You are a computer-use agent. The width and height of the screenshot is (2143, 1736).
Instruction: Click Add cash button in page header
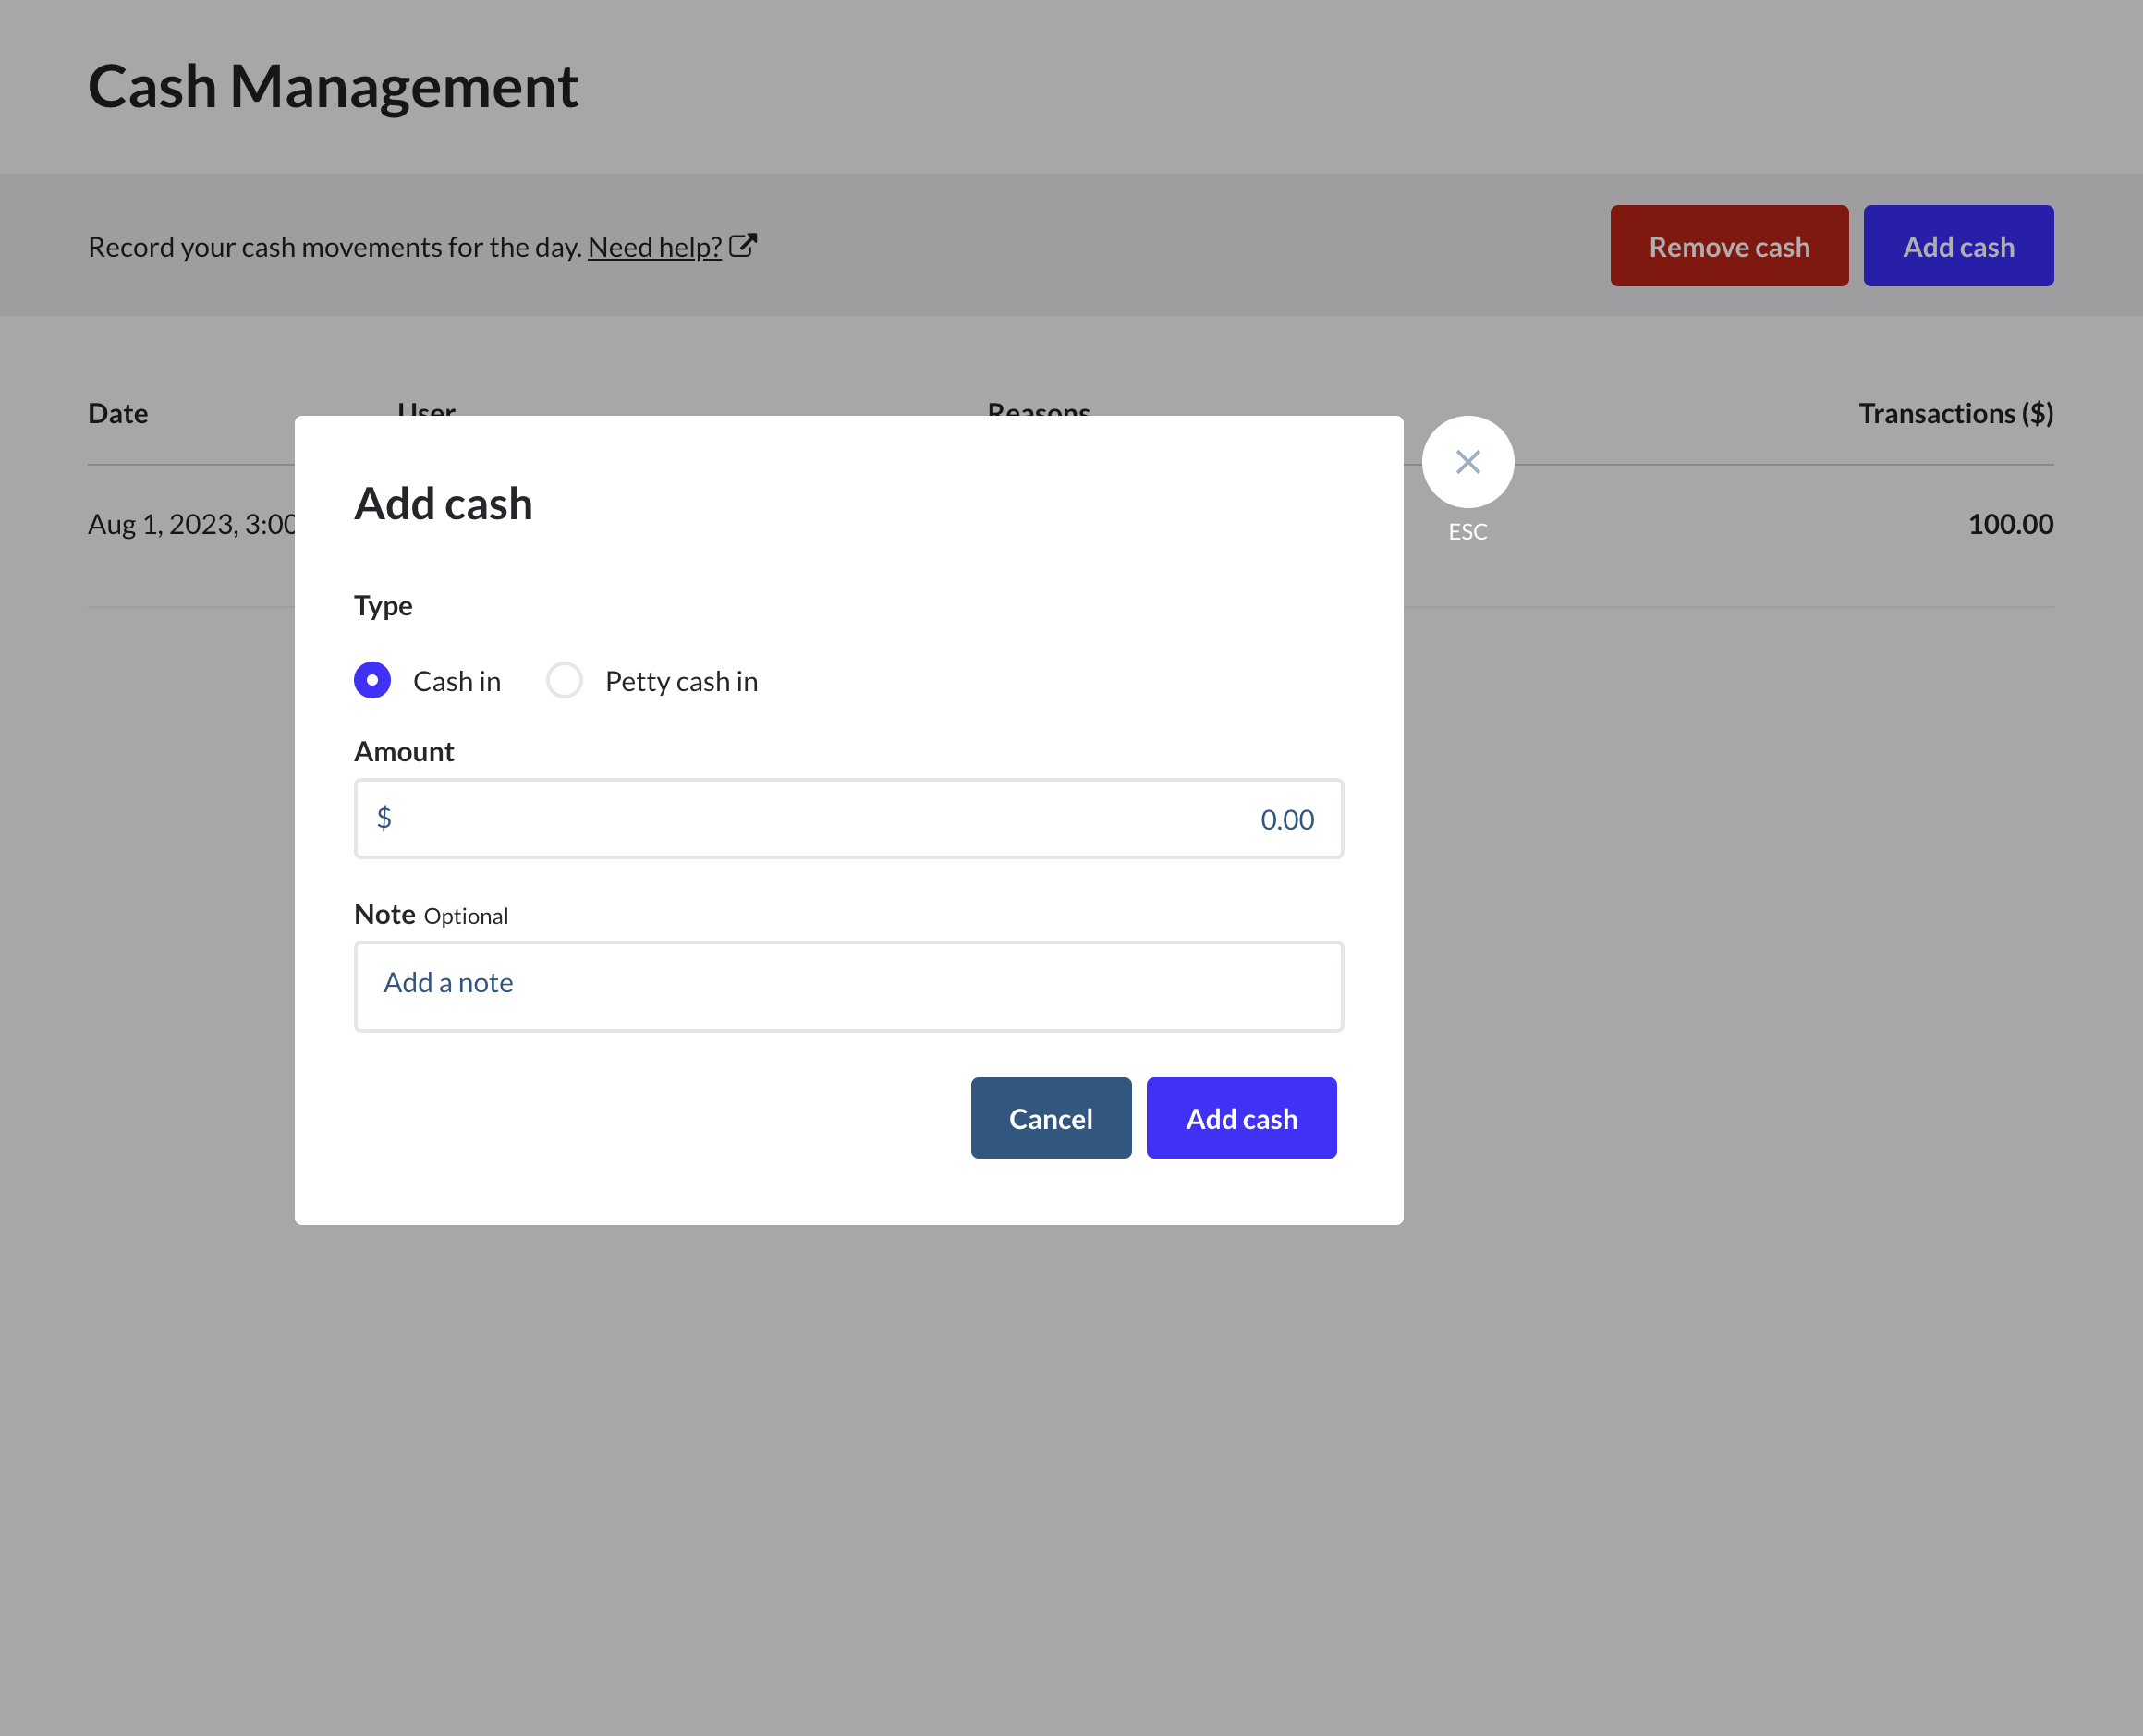[1957, 246]
